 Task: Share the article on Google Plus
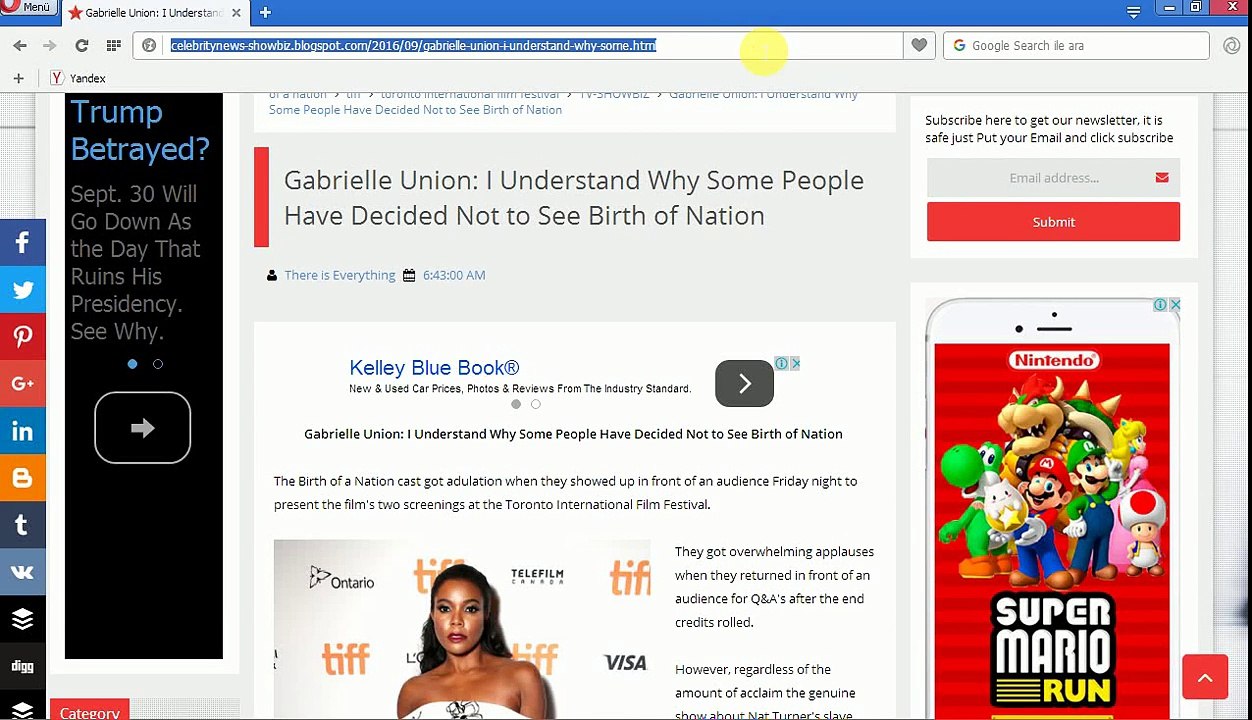click(x=22, y=384)
